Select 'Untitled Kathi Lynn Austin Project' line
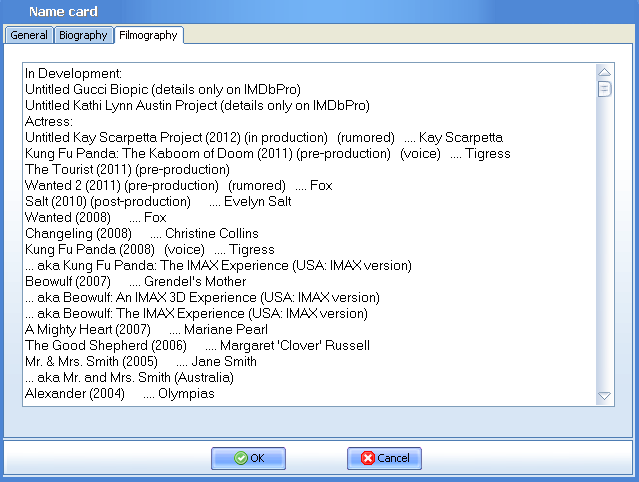 point(197,106)
